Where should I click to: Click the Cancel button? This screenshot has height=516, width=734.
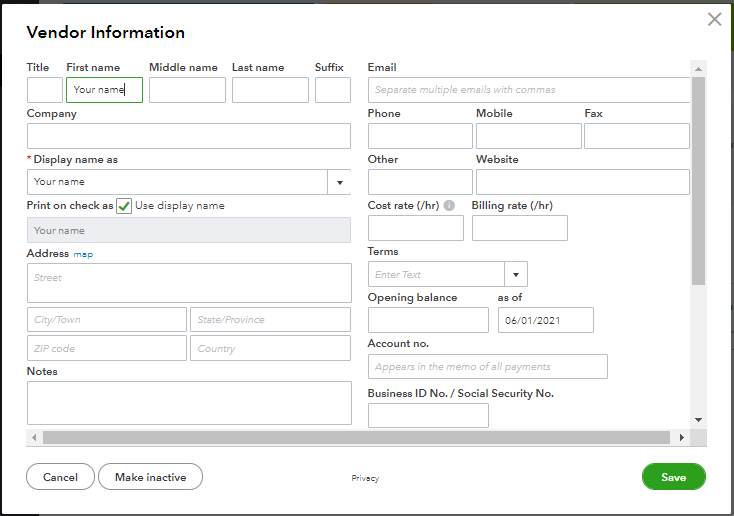tap(60, 477)
